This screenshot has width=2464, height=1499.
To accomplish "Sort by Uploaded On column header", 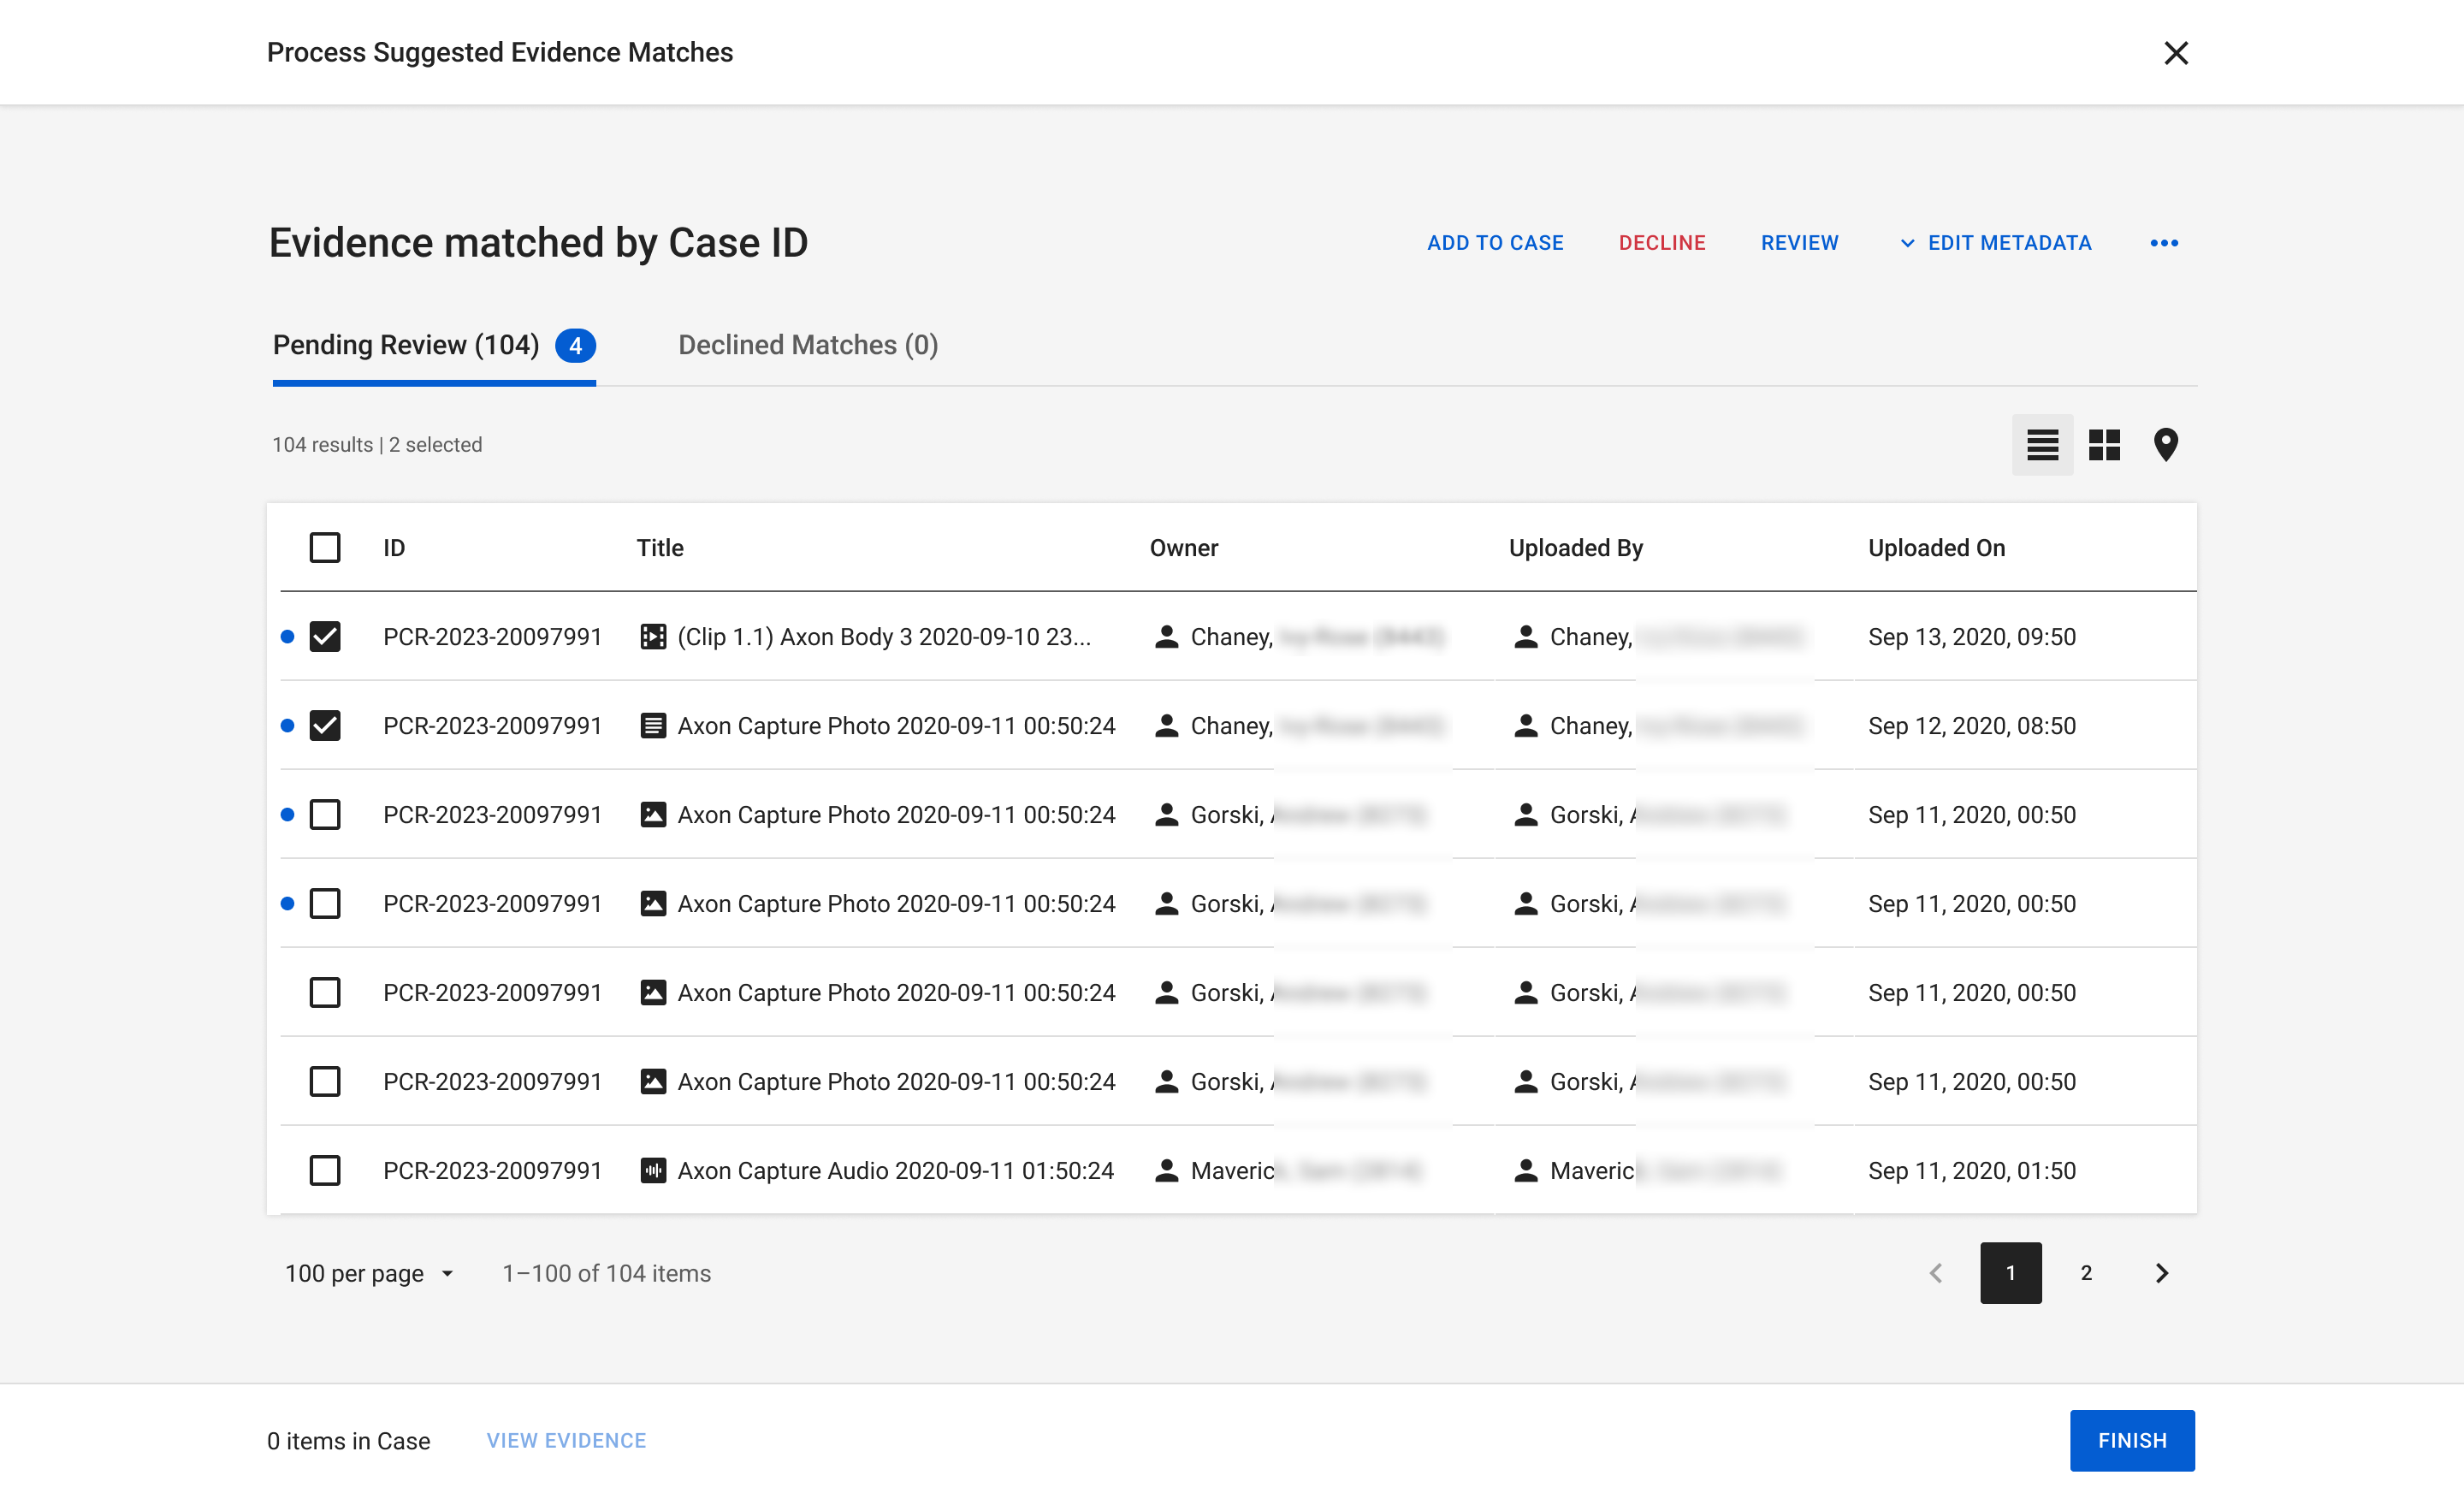I will tap(1936, 548).
